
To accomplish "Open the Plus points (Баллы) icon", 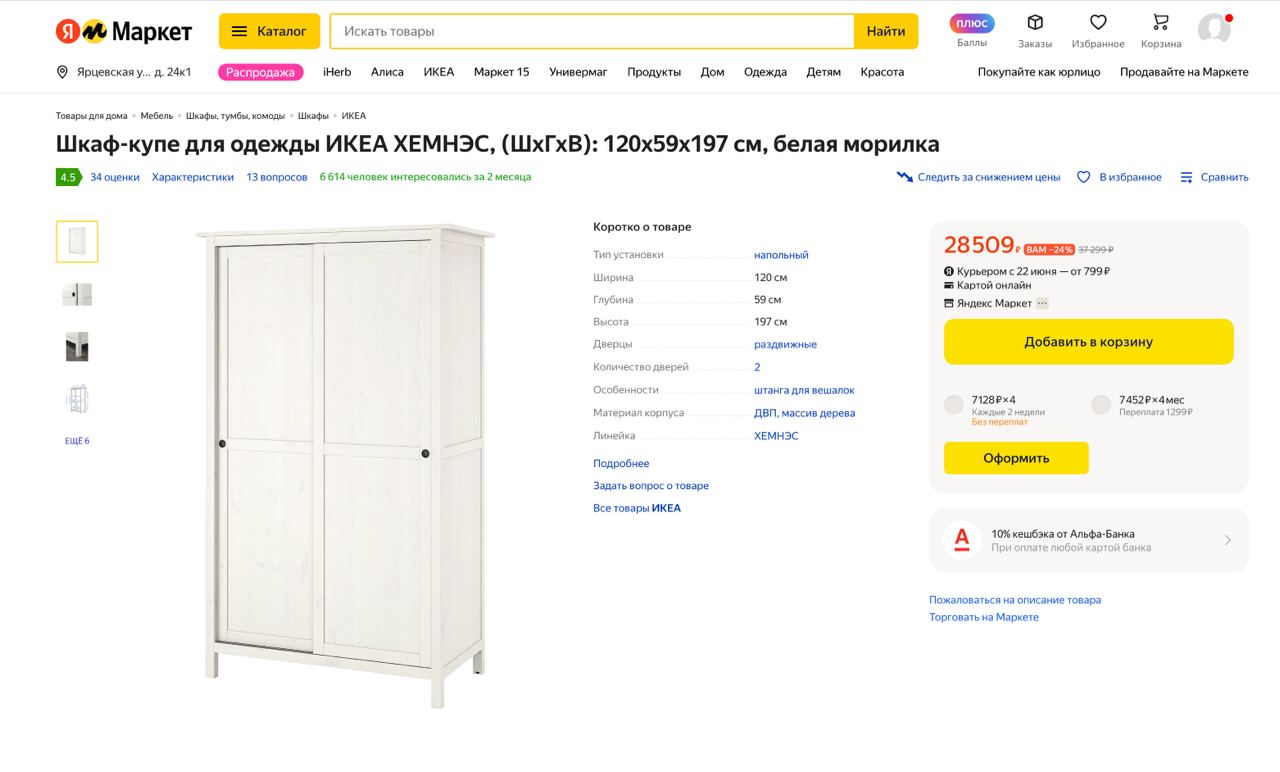I will point(971,23).
